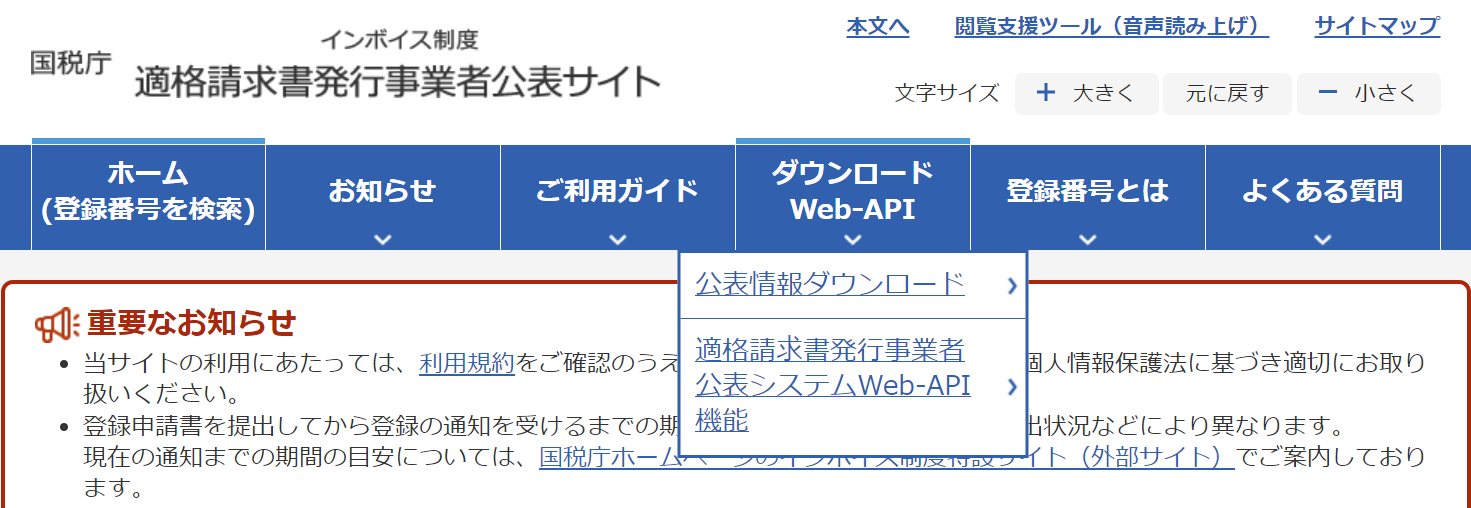Expand chevron under よくある質問
Image resolution: width=1471 pixels, height=508 pixels.
pyautogui.click(x=1323, y=240)
